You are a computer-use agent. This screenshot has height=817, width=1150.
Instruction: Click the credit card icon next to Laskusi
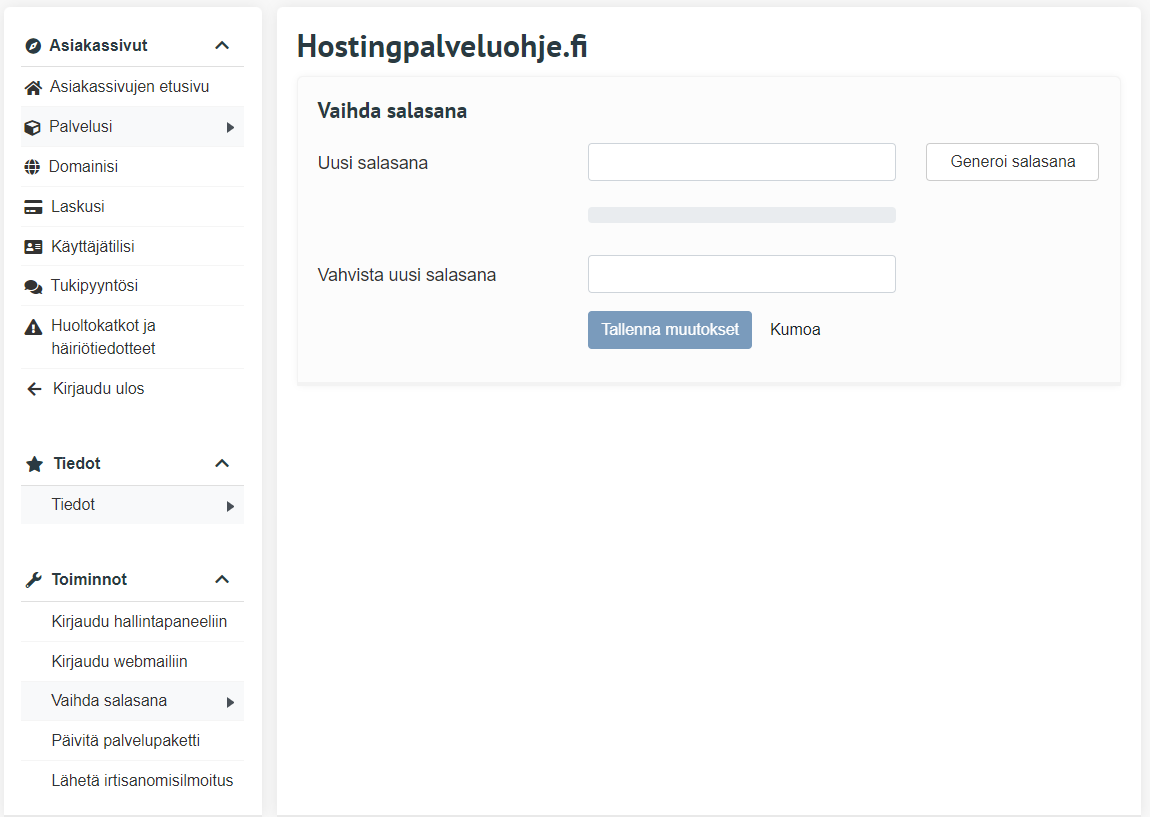33,208
